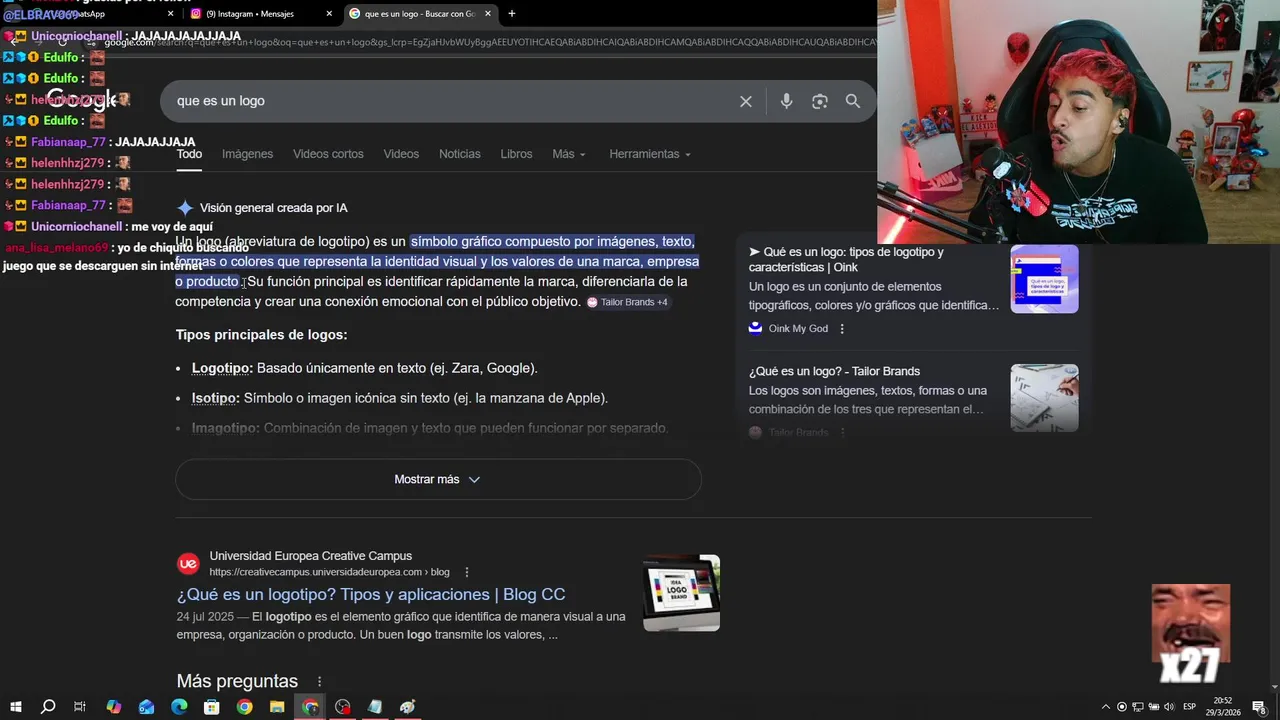Click the Visión general creada por IA sparkle icon
The width and height of the screenshot is (1280, 720).
pos(185,208)
